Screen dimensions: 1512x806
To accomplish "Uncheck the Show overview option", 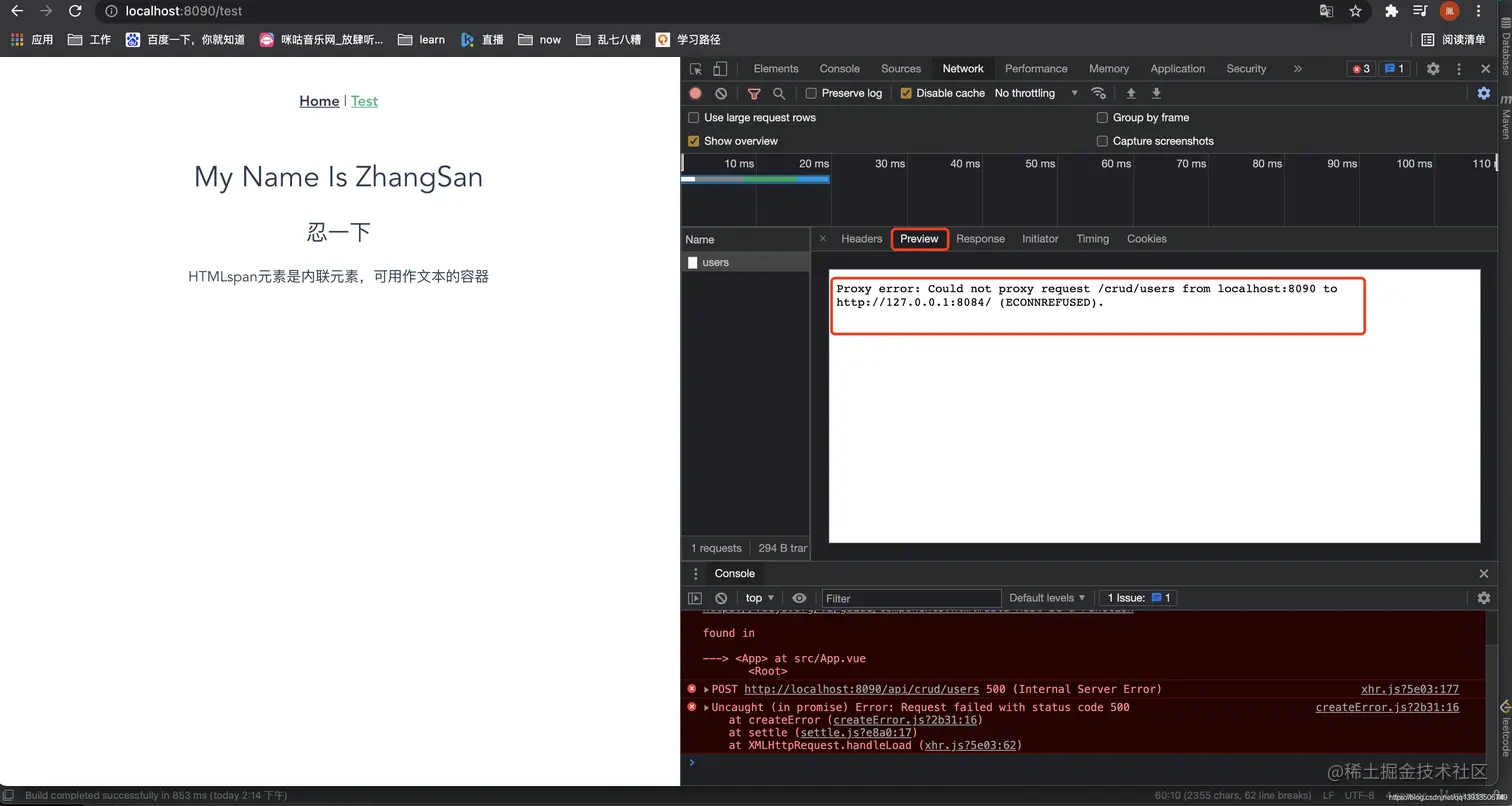I will pyautogui.click(x=694, y=141).
